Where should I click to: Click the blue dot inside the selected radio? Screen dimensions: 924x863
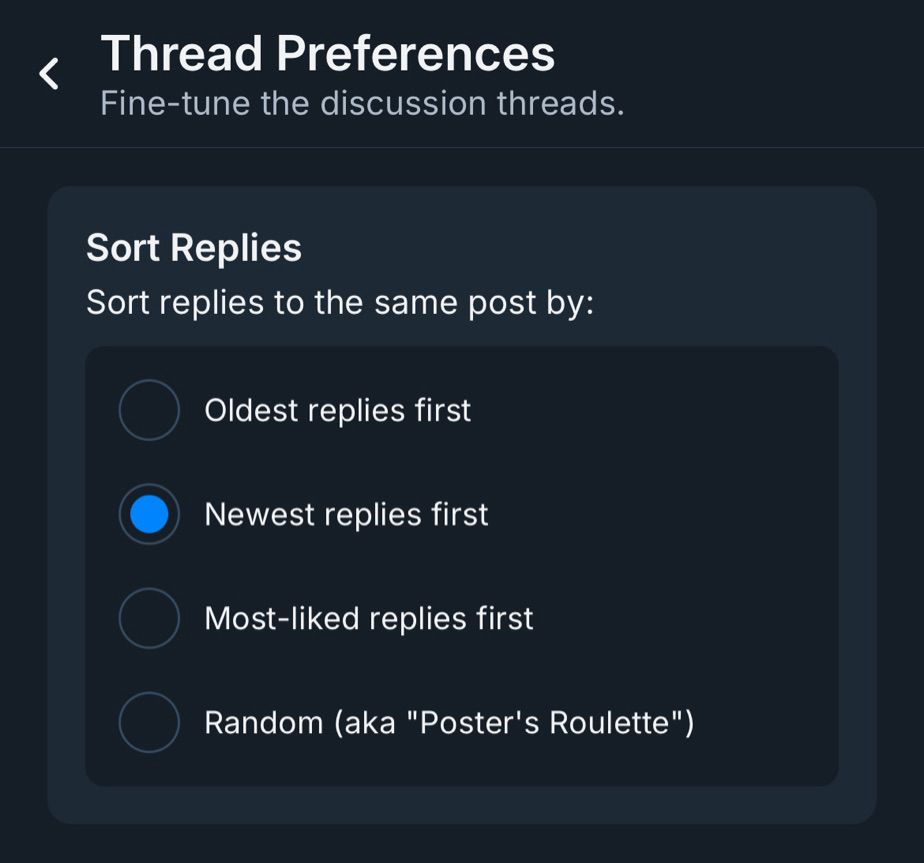(x=149, y=514)
